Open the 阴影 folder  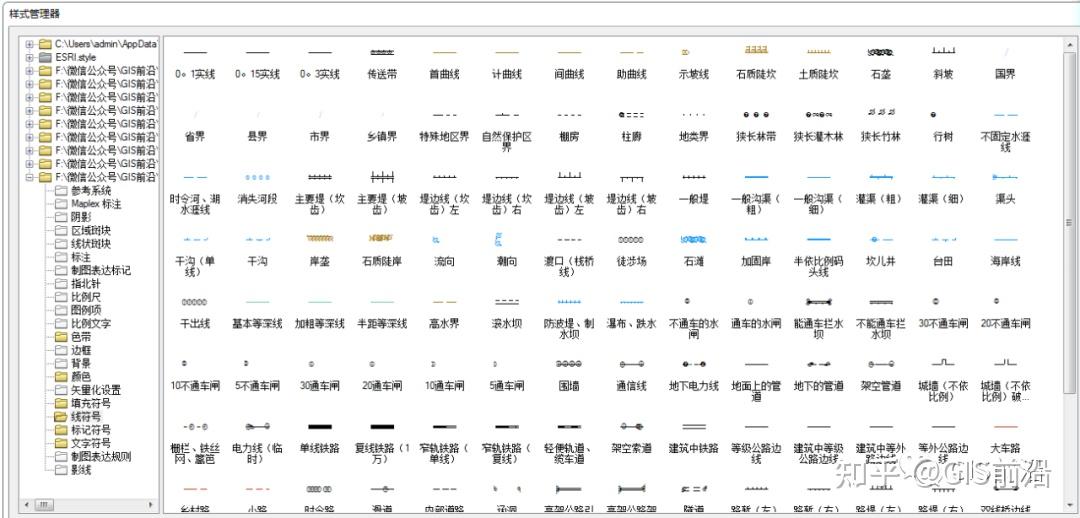click(81, 217)
